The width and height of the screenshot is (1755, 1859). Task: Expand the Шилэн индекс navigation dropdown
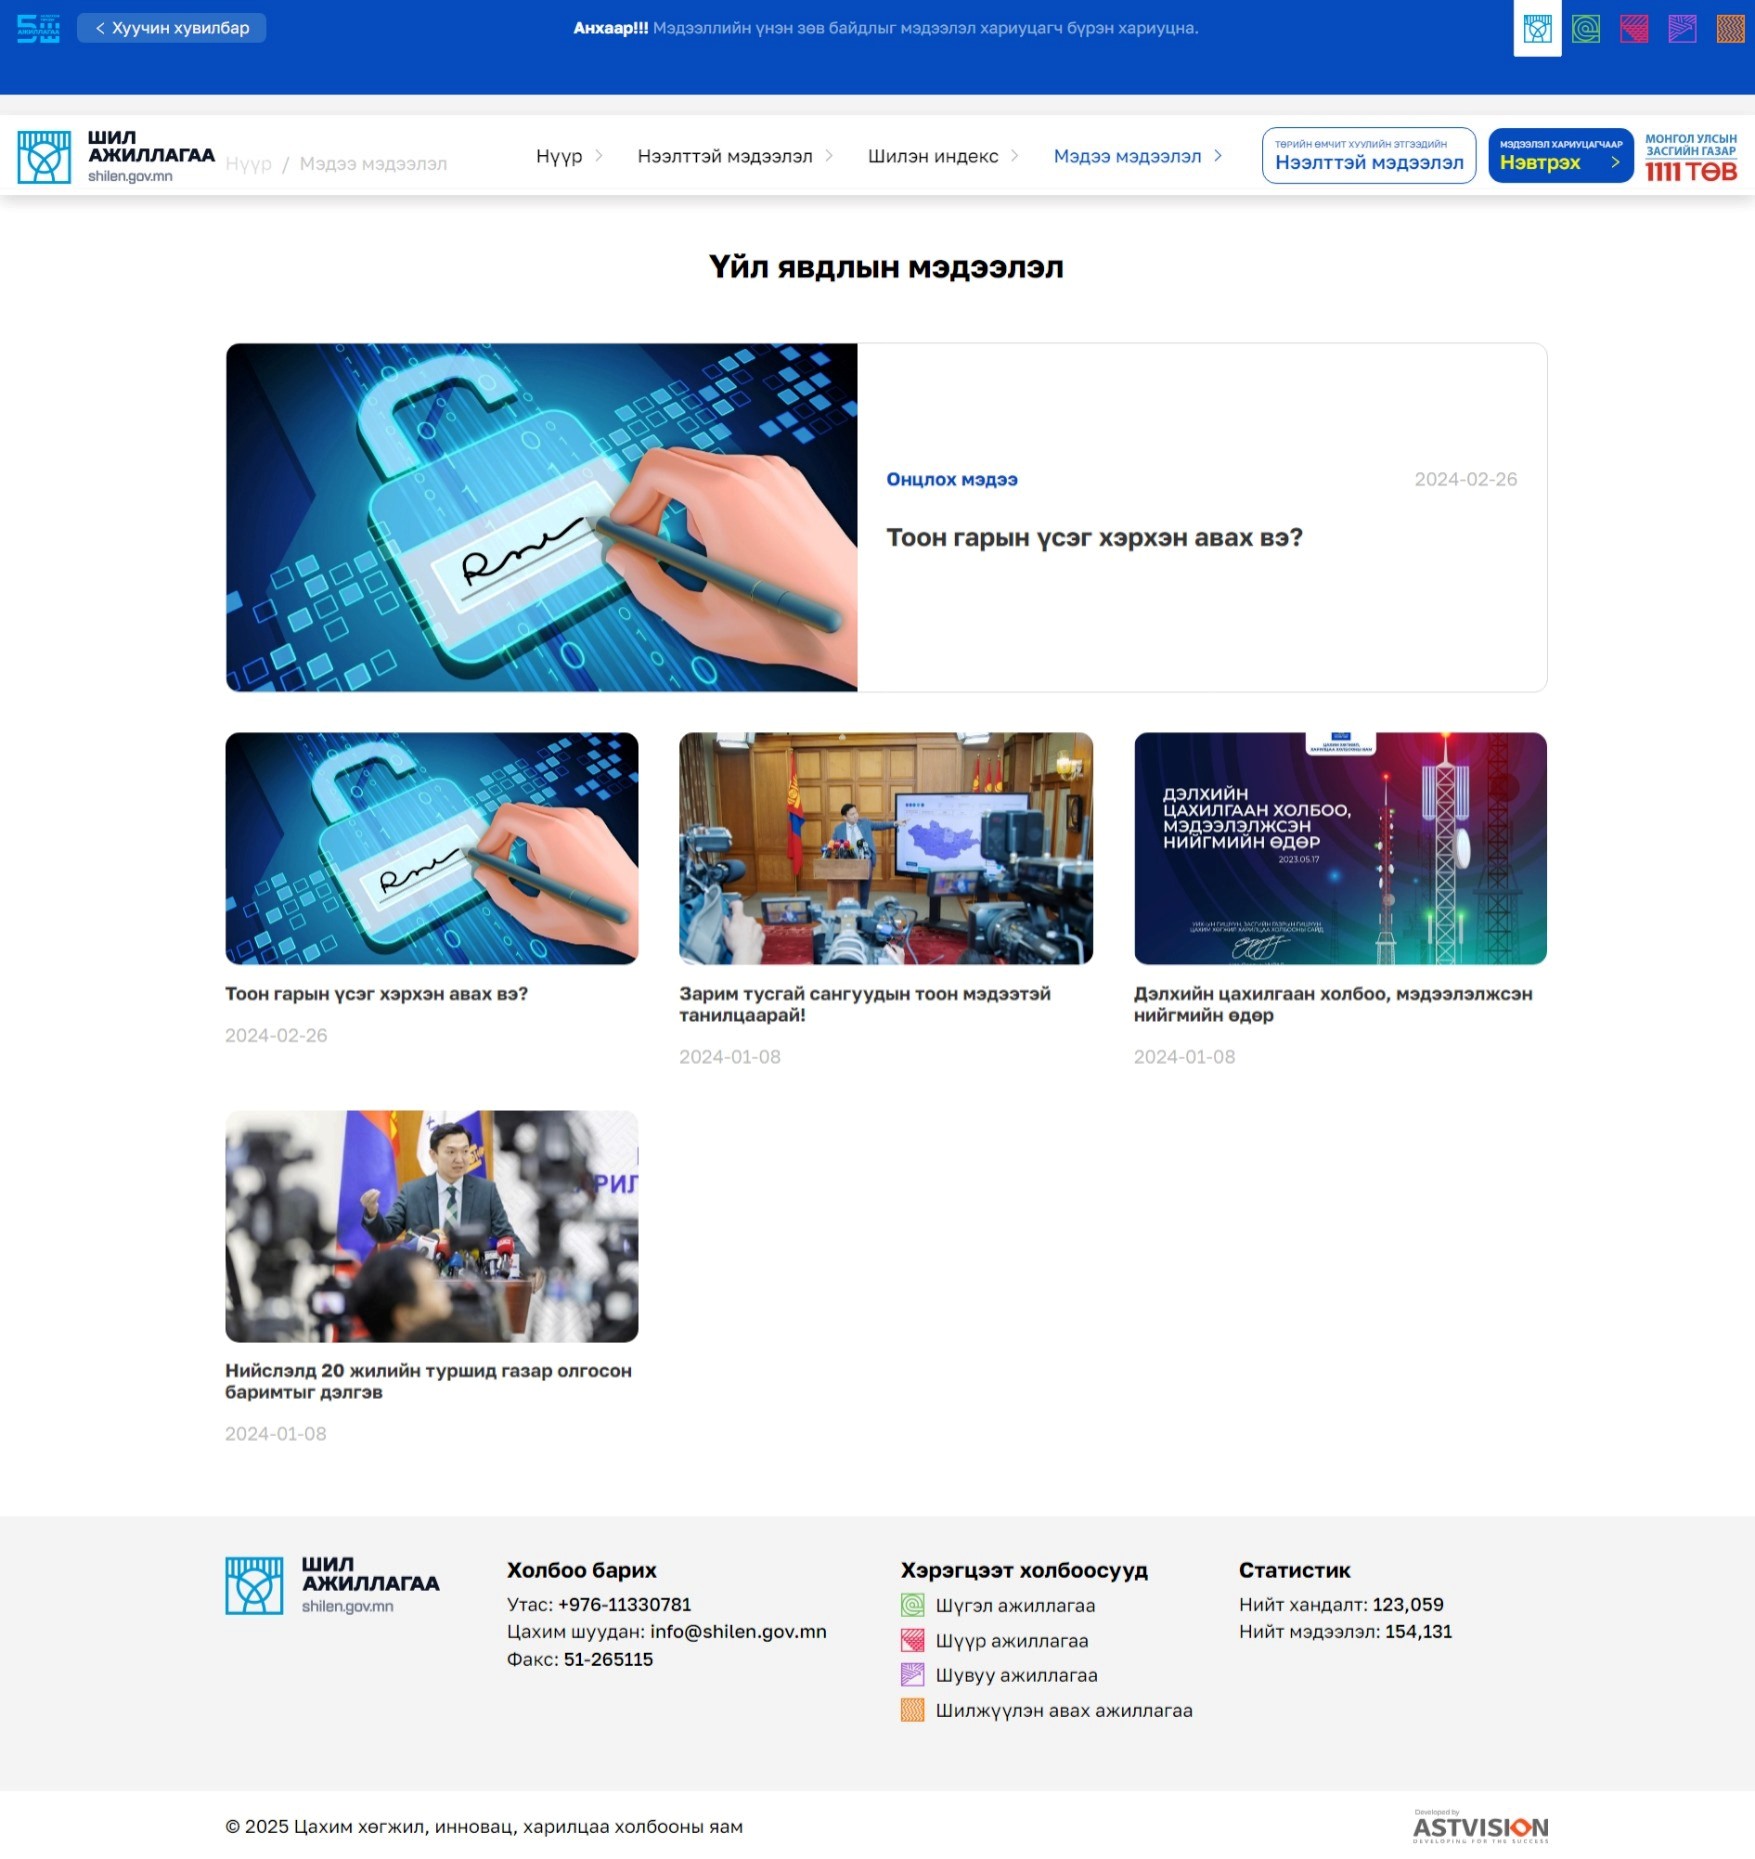(943, 156)
